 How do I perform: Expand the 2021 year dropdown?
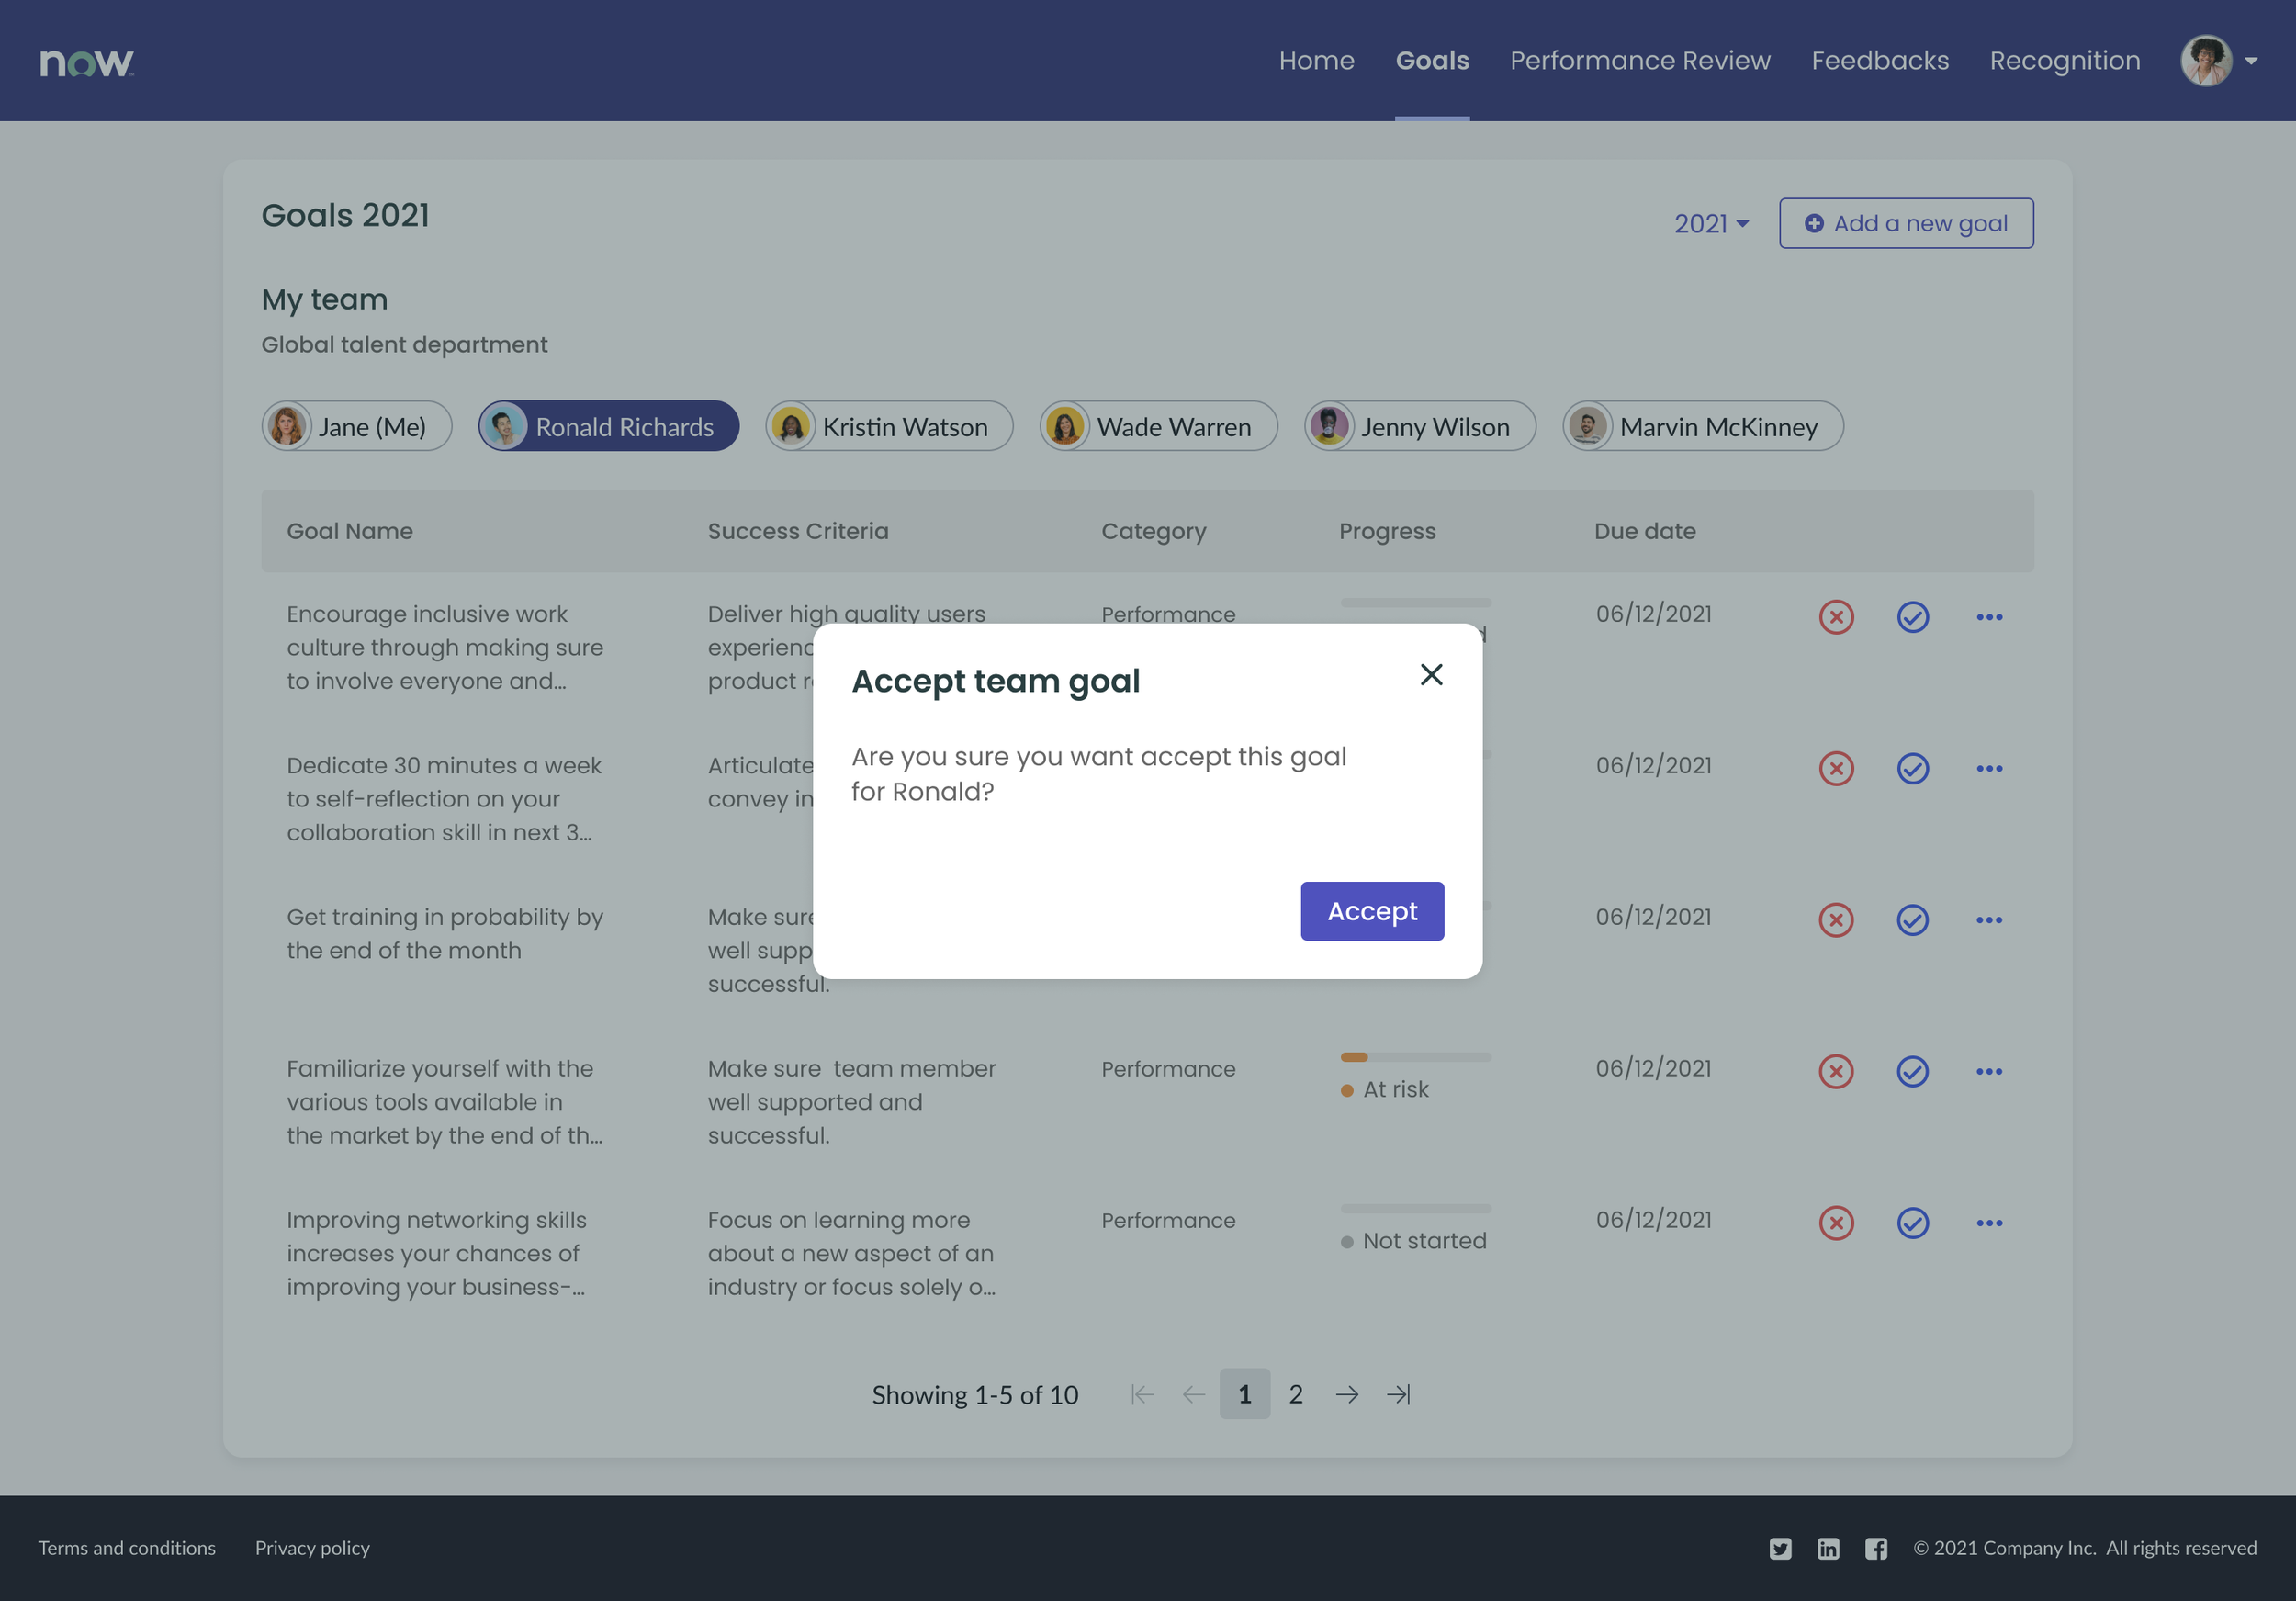coord(1711,223)
